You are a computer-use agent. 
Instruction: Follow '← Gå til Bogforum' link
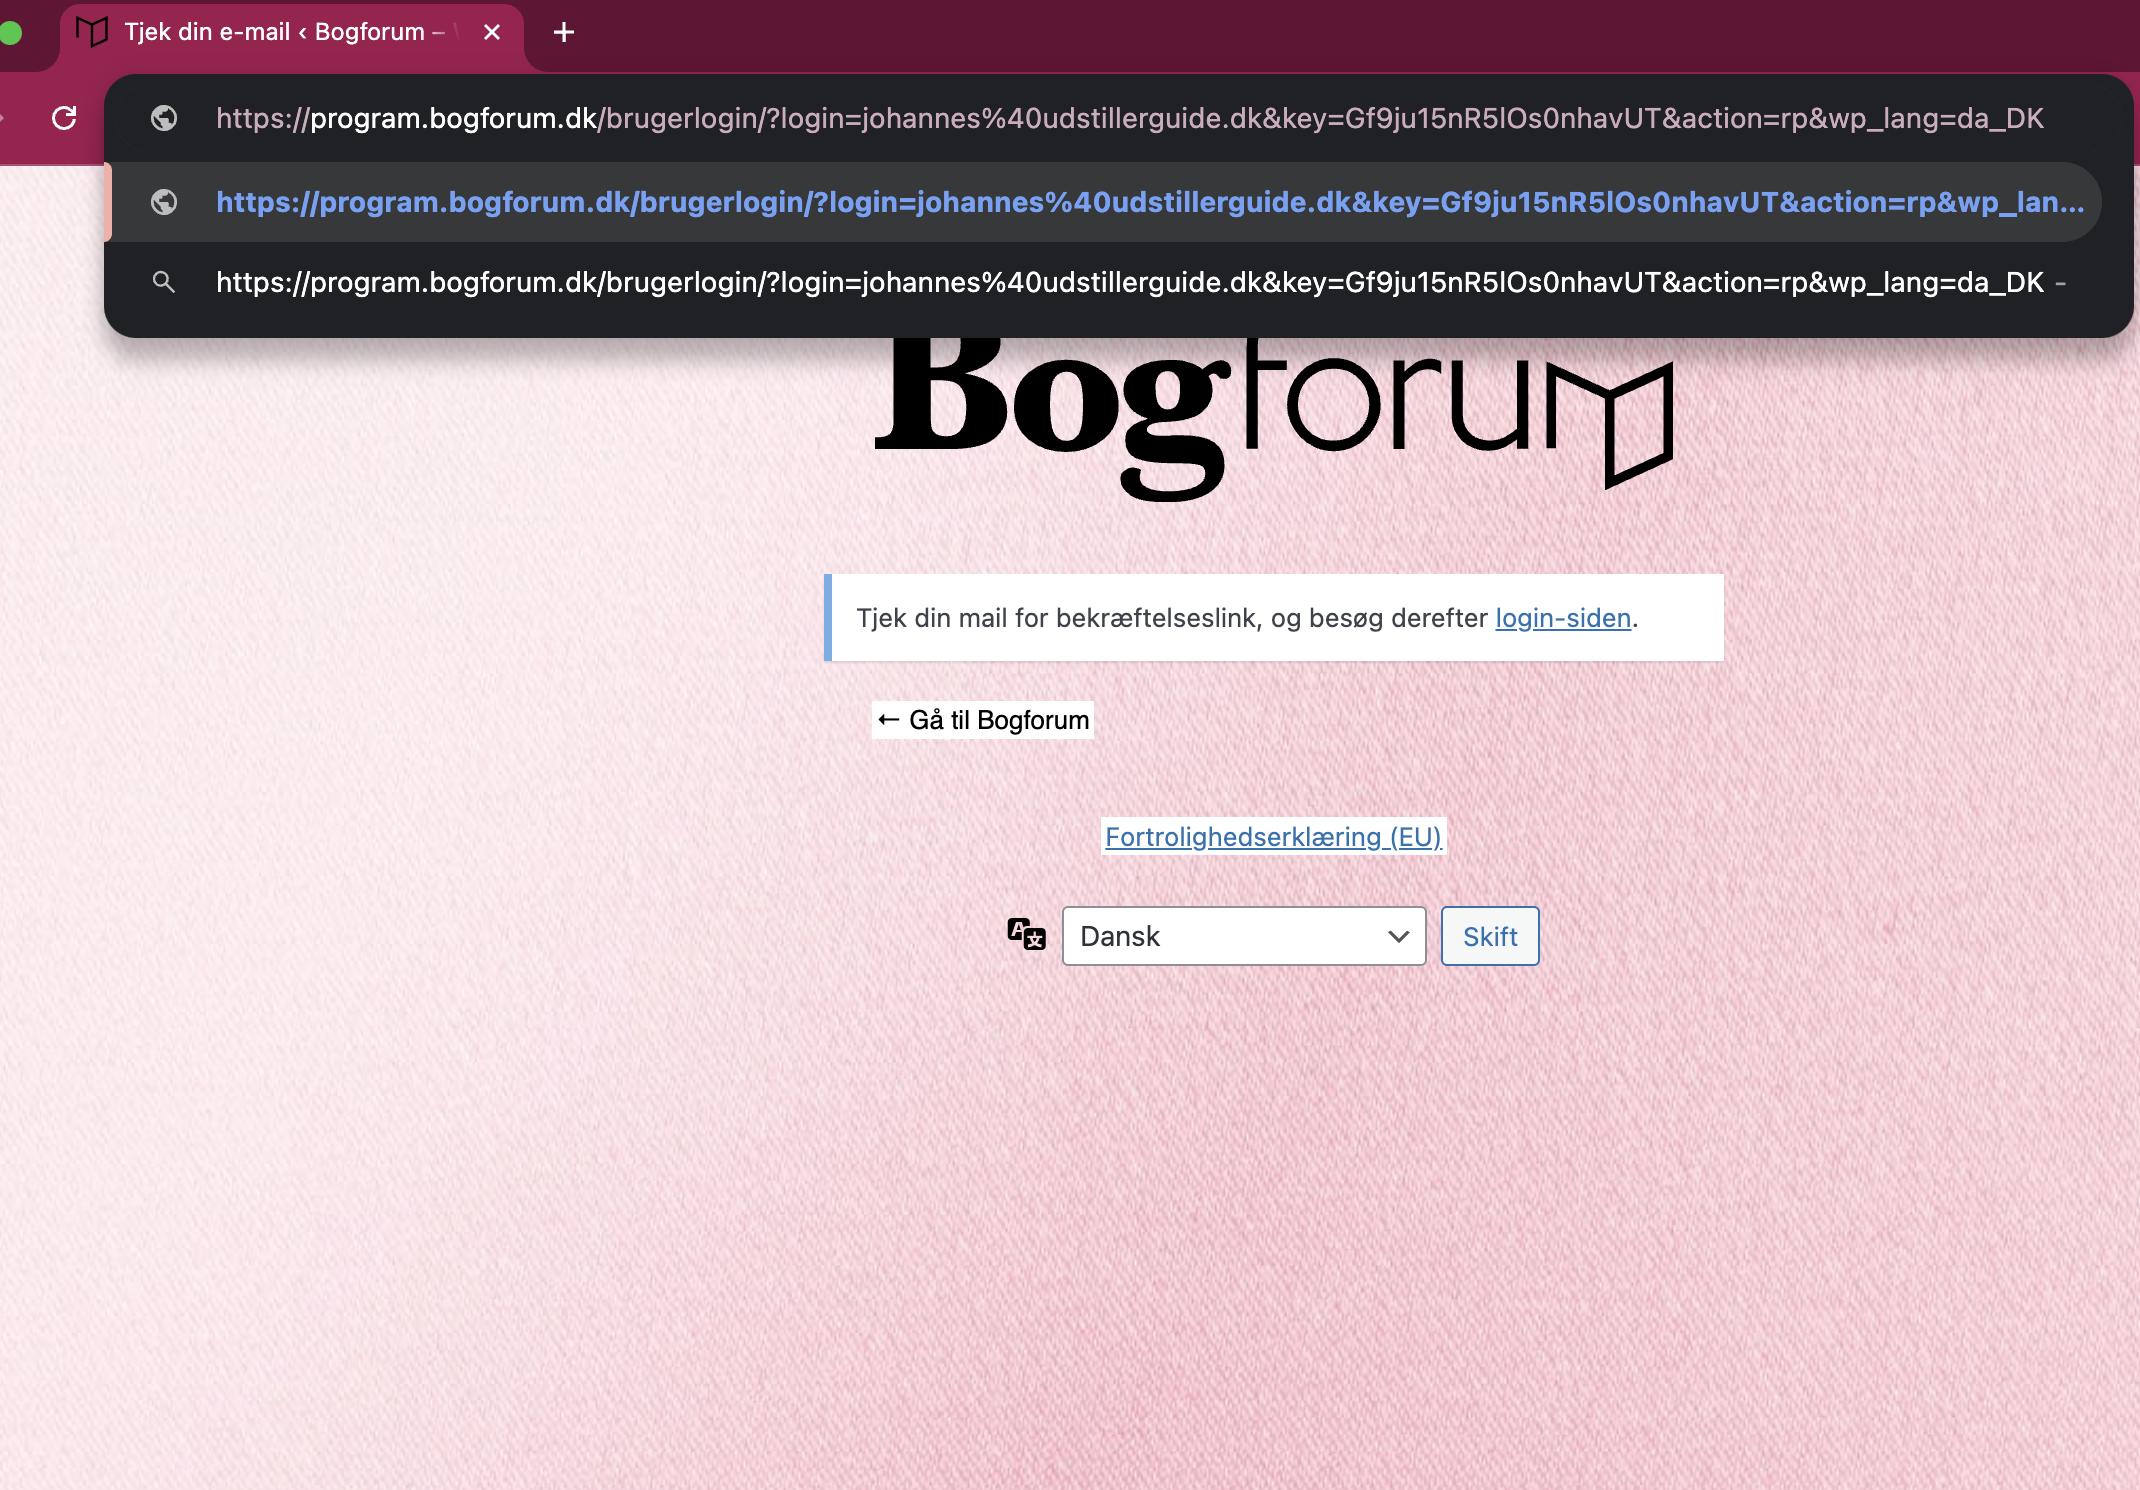click(x=983, y=720)
